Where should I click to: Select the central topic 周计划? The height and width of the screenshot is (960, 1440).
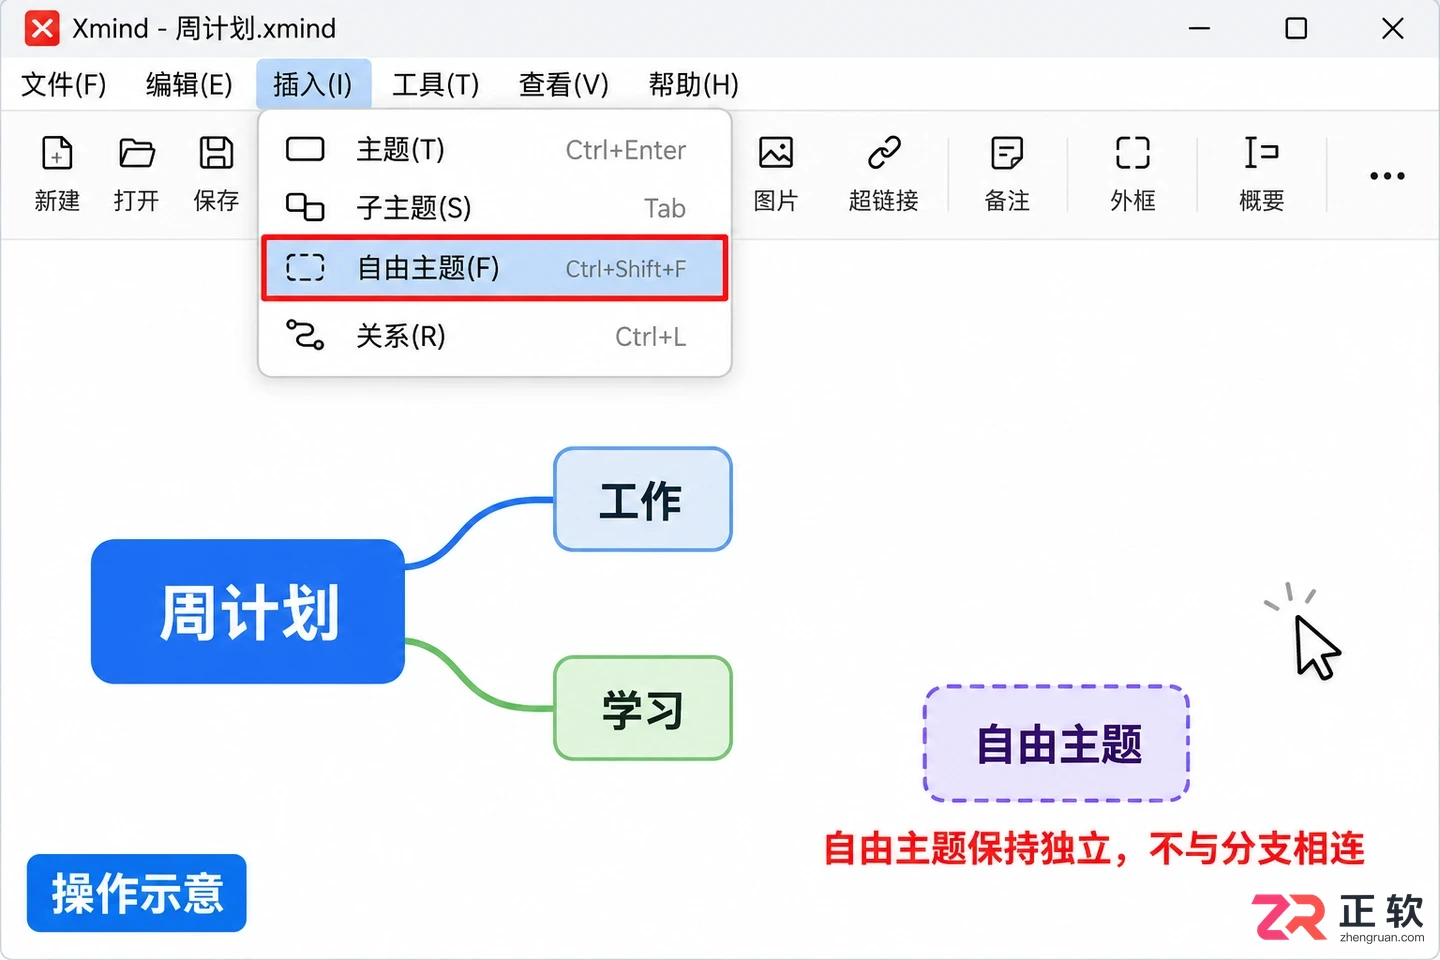tap(248, 612)
